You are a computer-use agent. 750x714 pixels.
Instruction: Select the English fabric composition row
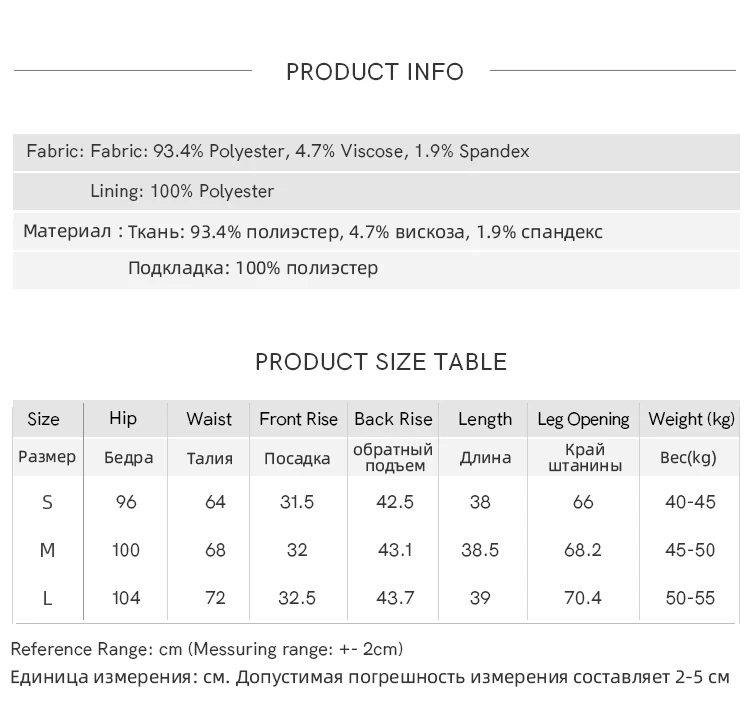coord(278,152)
